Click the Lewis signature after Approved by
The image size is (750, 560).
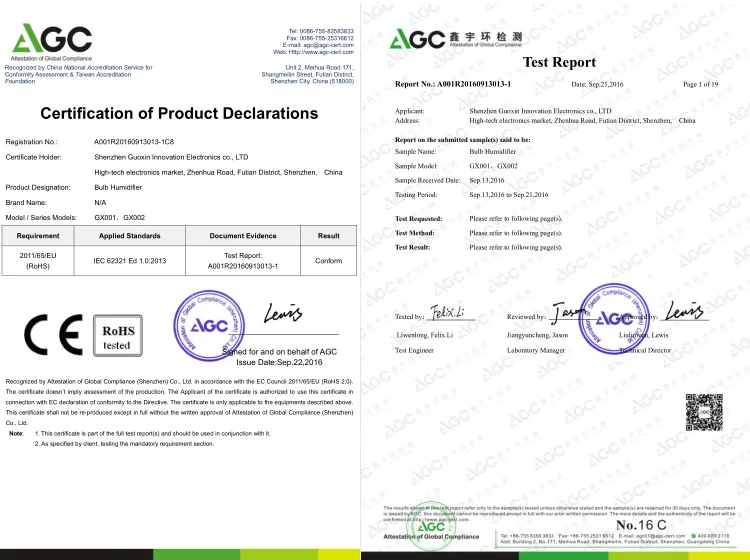tap(684, 310)
